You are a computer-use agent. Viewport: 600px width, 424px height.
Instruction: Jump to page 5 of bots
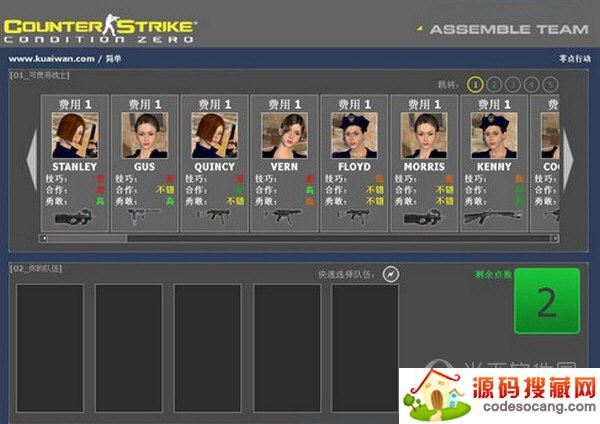(x=550, y=85)
